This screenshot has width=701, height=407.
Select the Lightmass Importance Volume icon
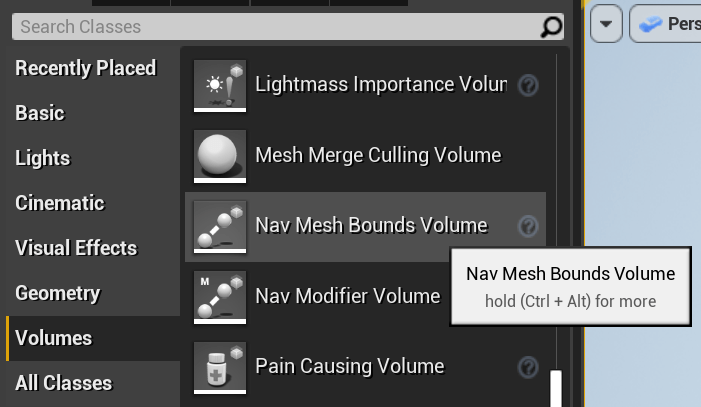(x=220, y=85)
